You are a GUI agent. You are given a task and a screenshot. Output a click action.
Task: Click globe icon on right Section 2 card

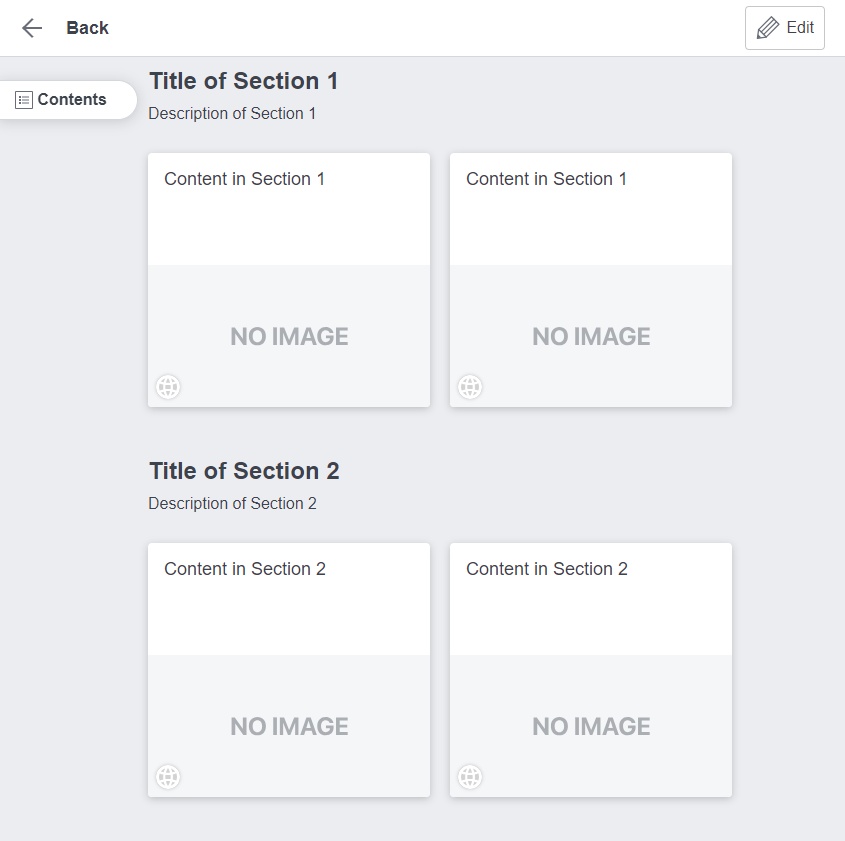tap(470, 777)
